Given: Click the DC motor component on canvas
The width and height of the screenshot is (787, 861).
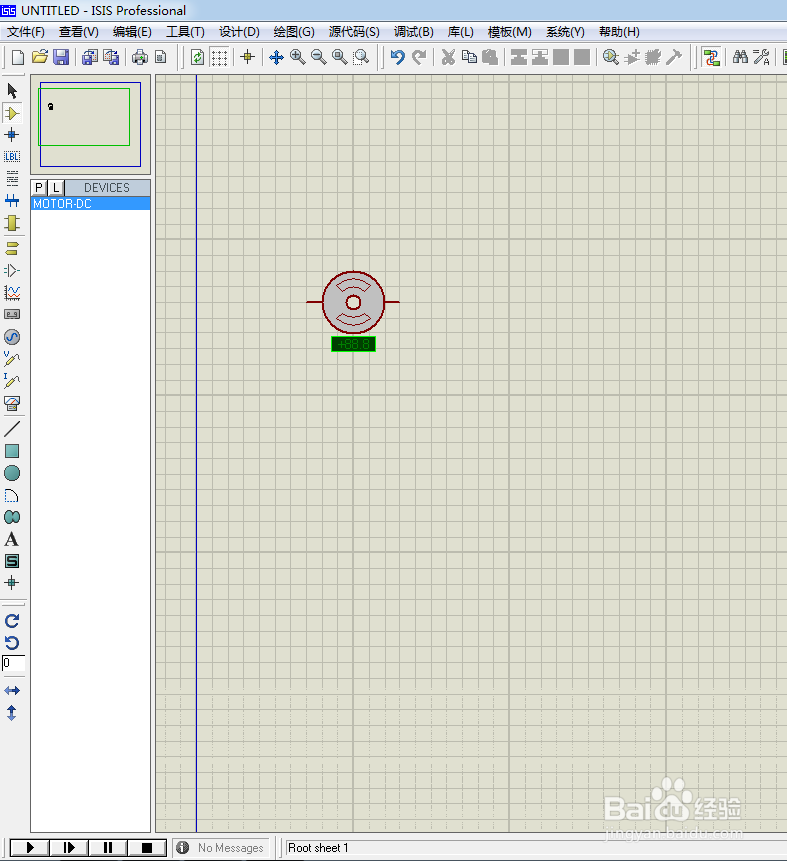Looking at the screenshot, I should tap(353, 303).
